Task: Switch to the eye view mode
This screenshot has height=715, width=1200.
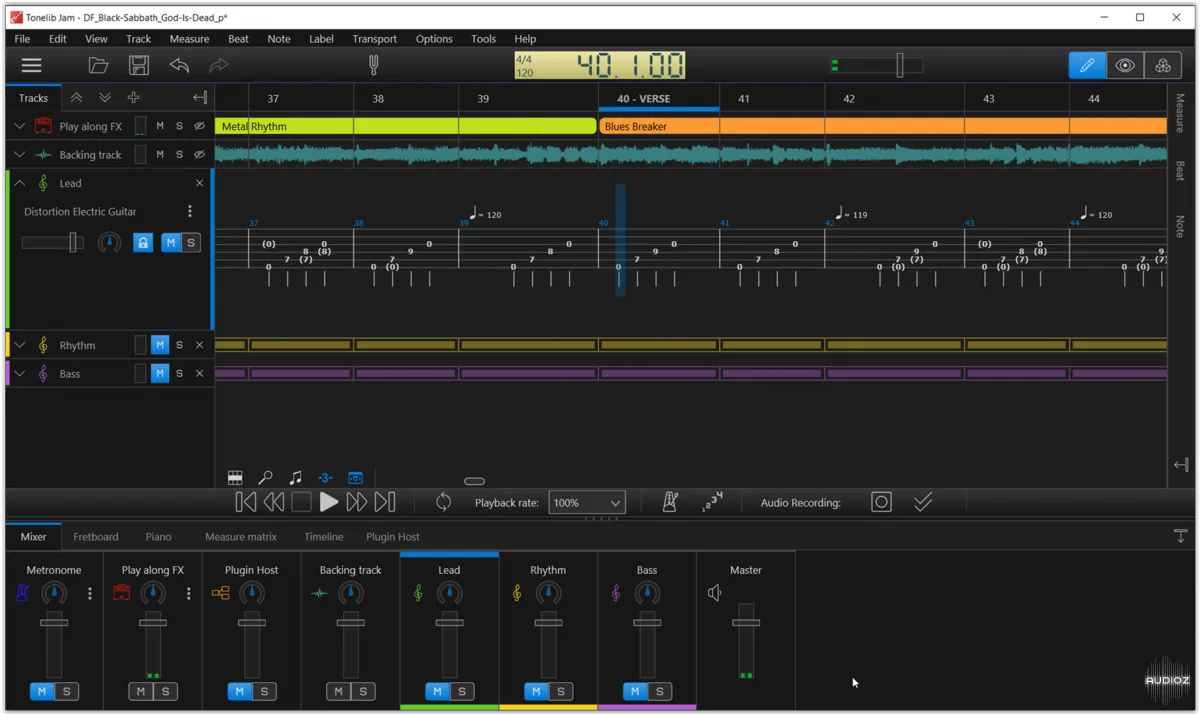Action: point(1125,65)
